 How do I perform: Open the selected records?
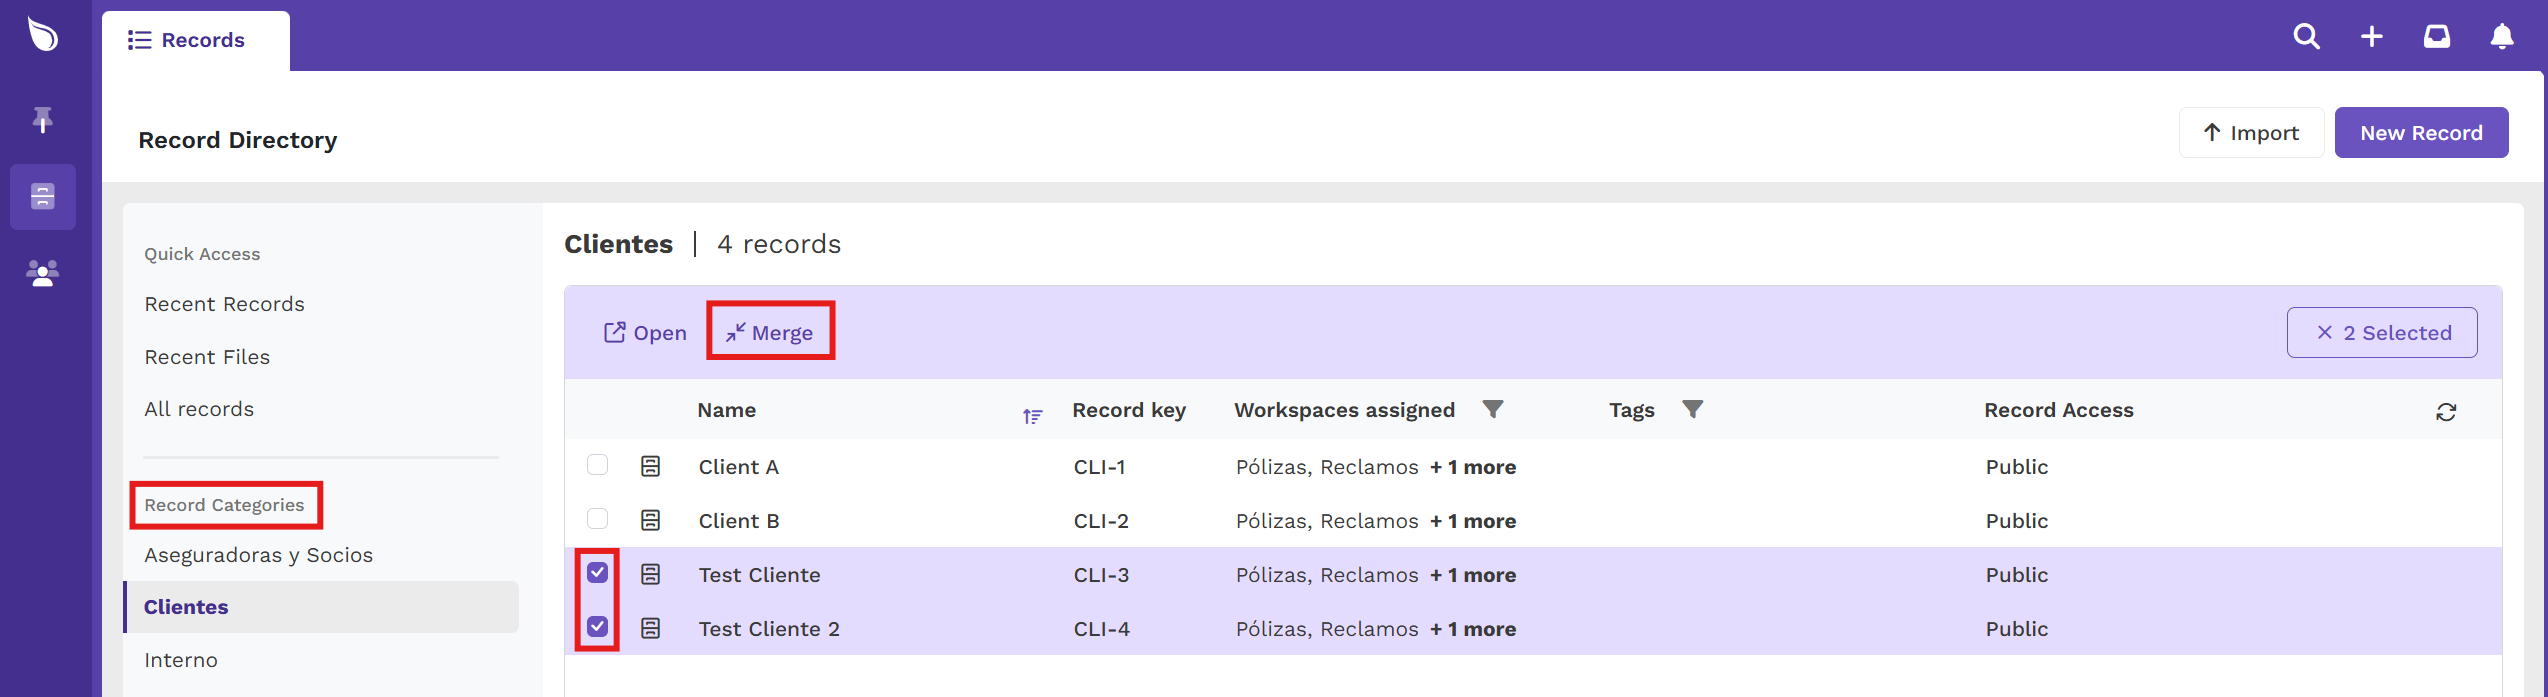[645, 333]
